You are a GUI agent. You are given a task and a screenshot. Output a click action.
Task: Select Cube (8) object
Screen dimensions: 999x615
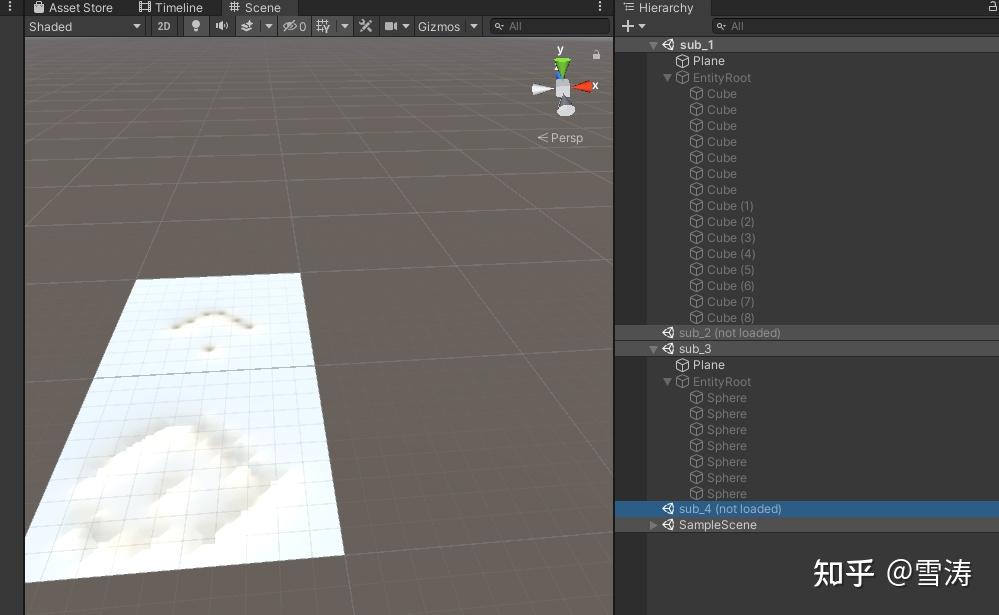(x=730, y=317)
